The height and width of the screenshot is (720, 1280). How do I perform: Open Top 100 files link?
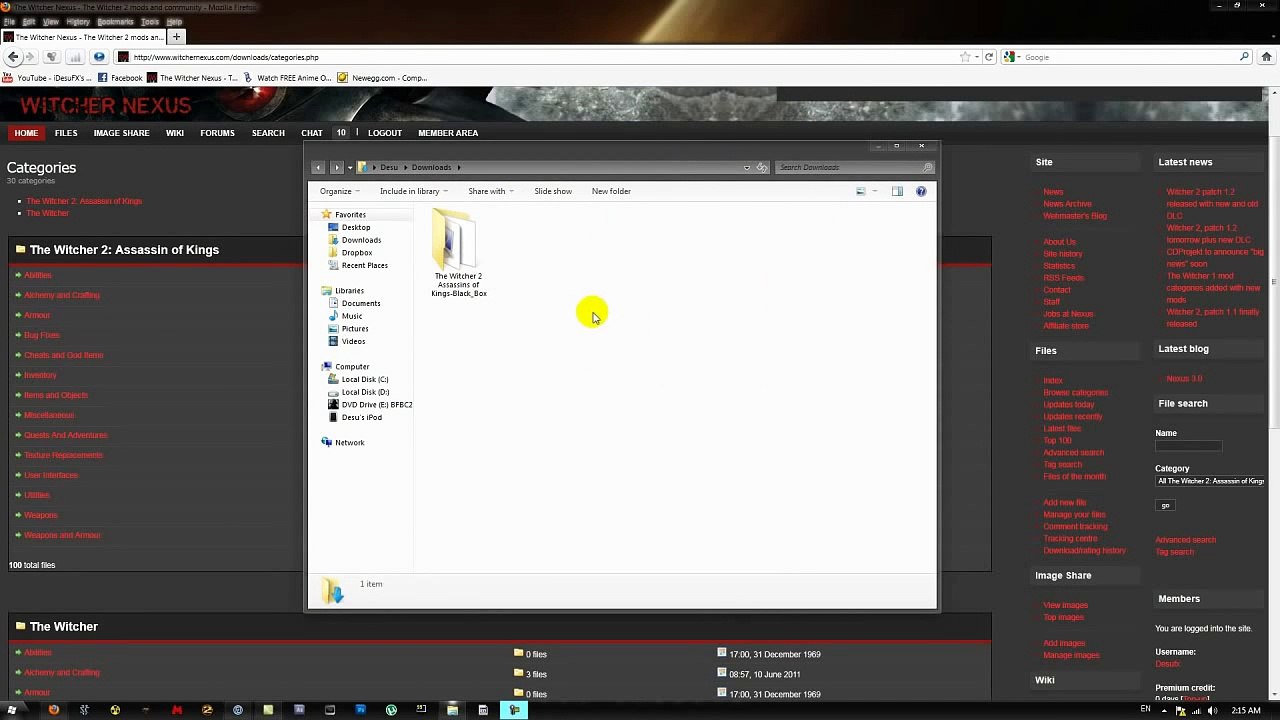[x=1057, y=440]
